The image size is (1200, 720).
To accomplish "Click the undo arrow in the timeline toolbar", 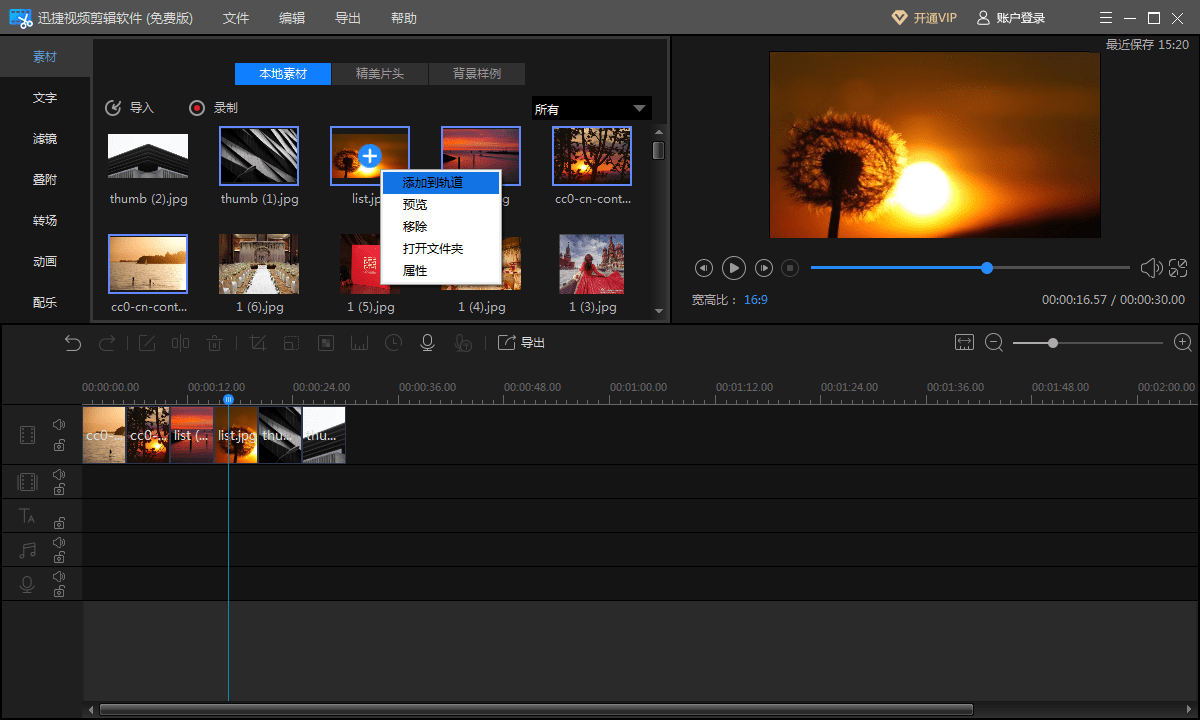I will tap(73, 343).
